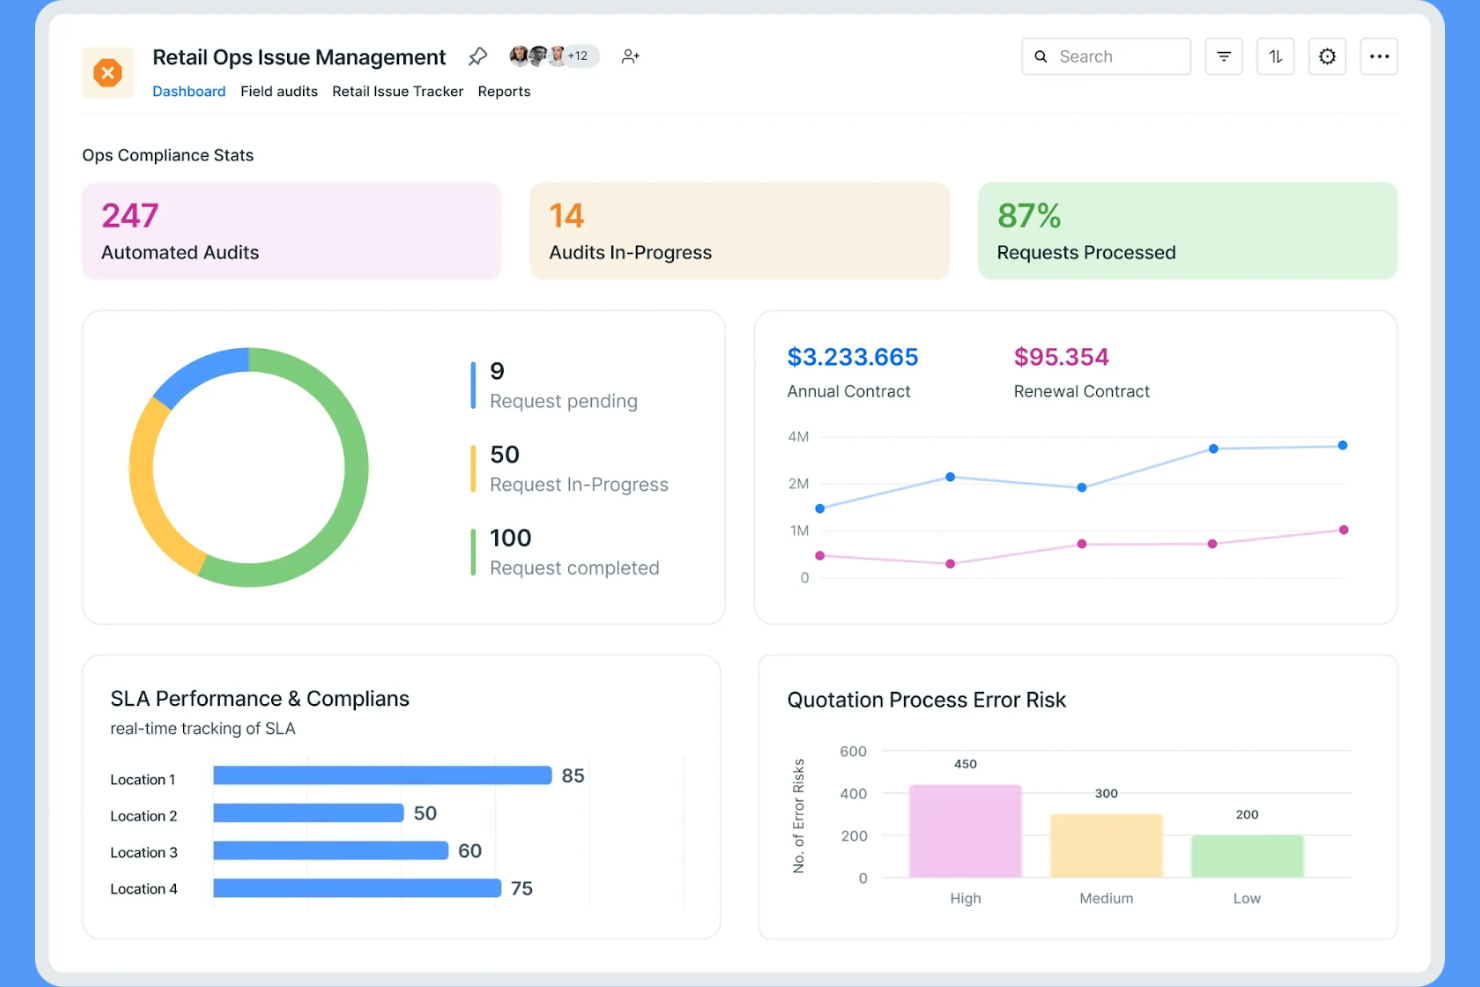Click the invite member icon next to avatars
This screenshot has height=987, width=1480.
click(630, 56)
